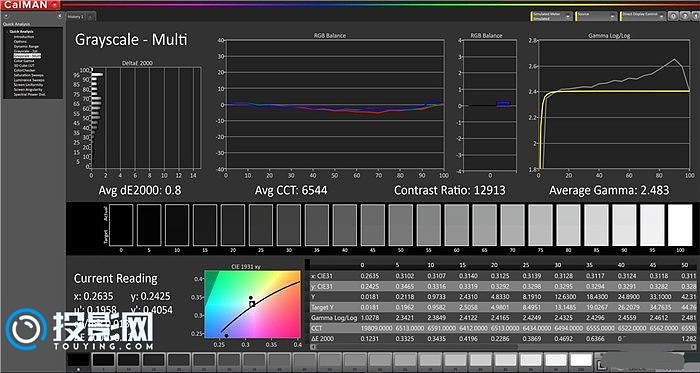Click the Gamma Log/Log chart
Screen dimensions: 700x373
(614, 104)
